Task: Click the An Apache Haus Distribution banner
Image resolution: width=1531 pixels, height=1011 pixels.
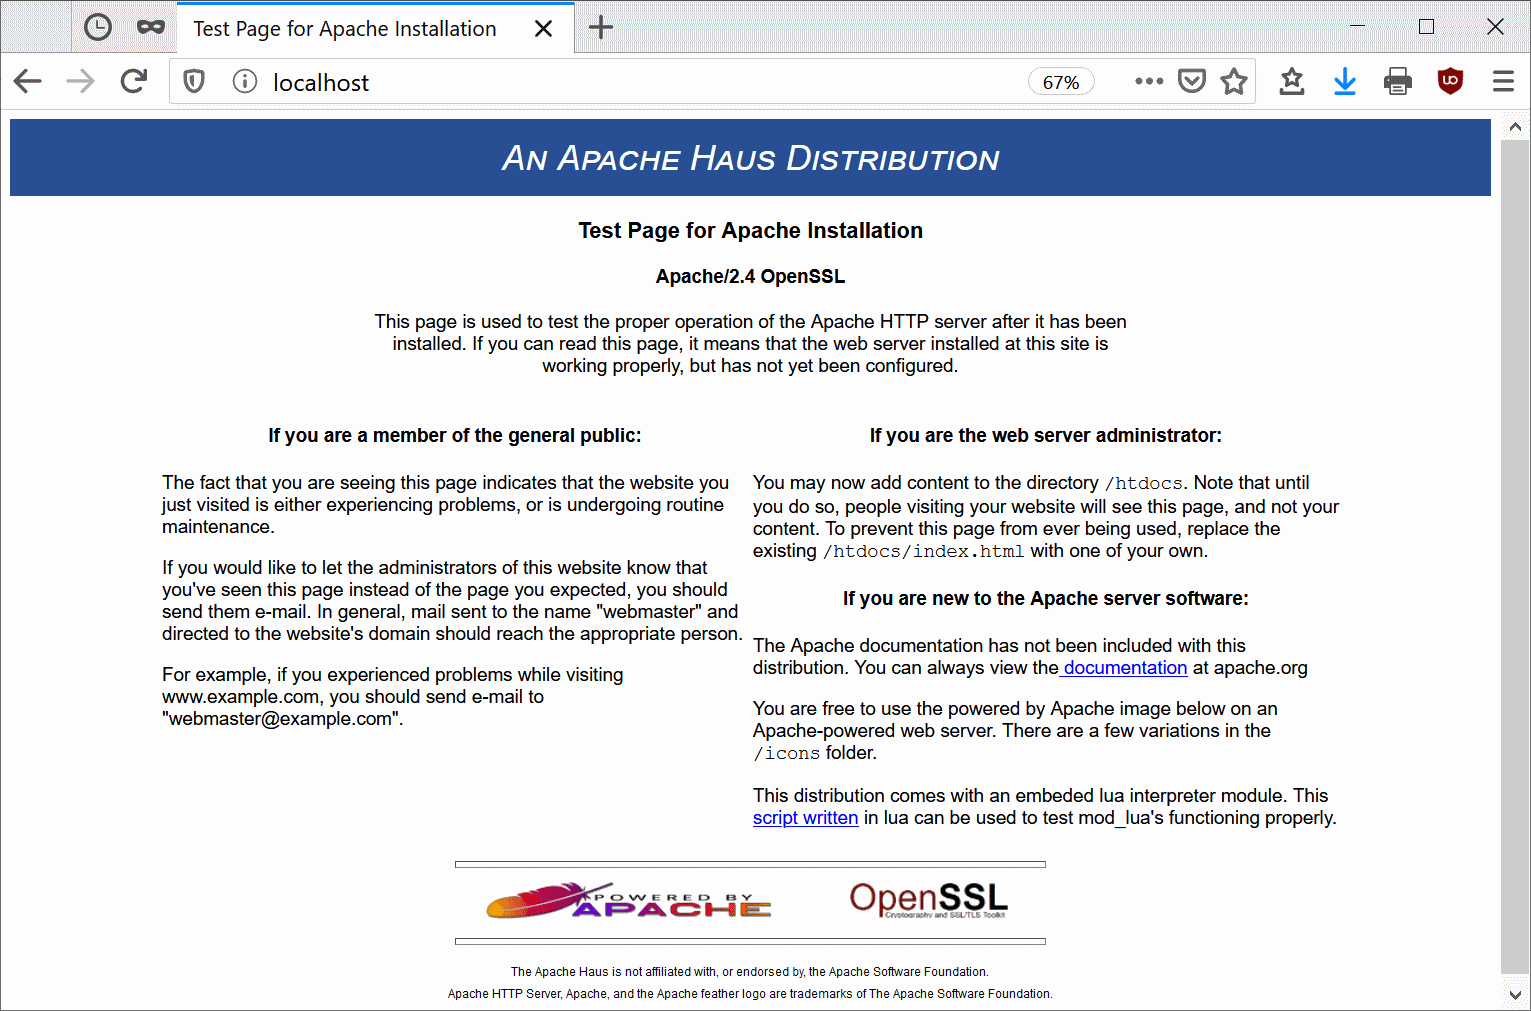Action: point(750,158)
